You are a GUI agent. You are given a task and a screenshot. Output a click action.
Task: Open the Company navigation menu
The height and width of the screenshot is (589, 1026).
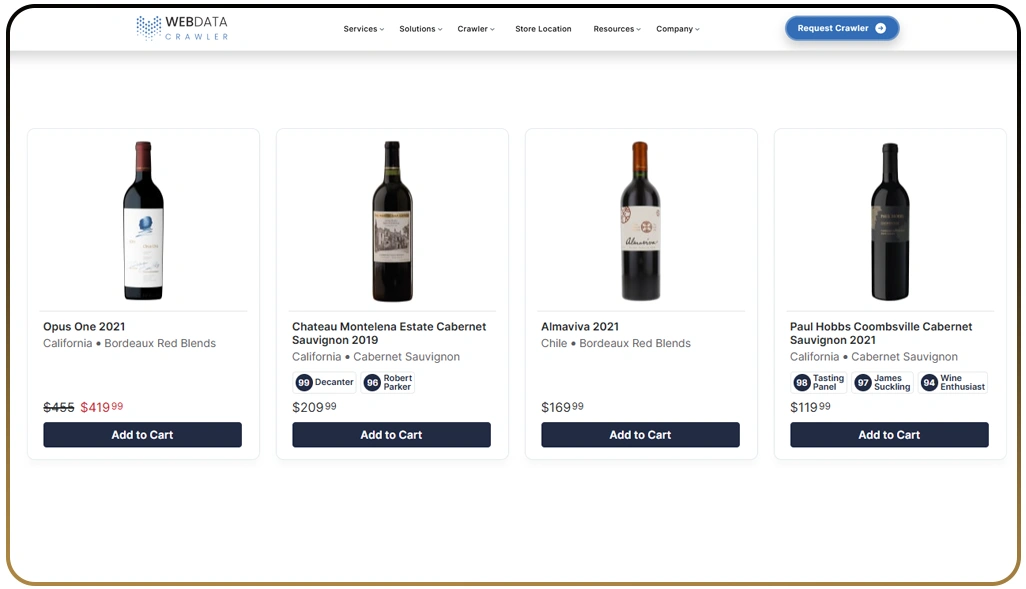coord(677,29)
